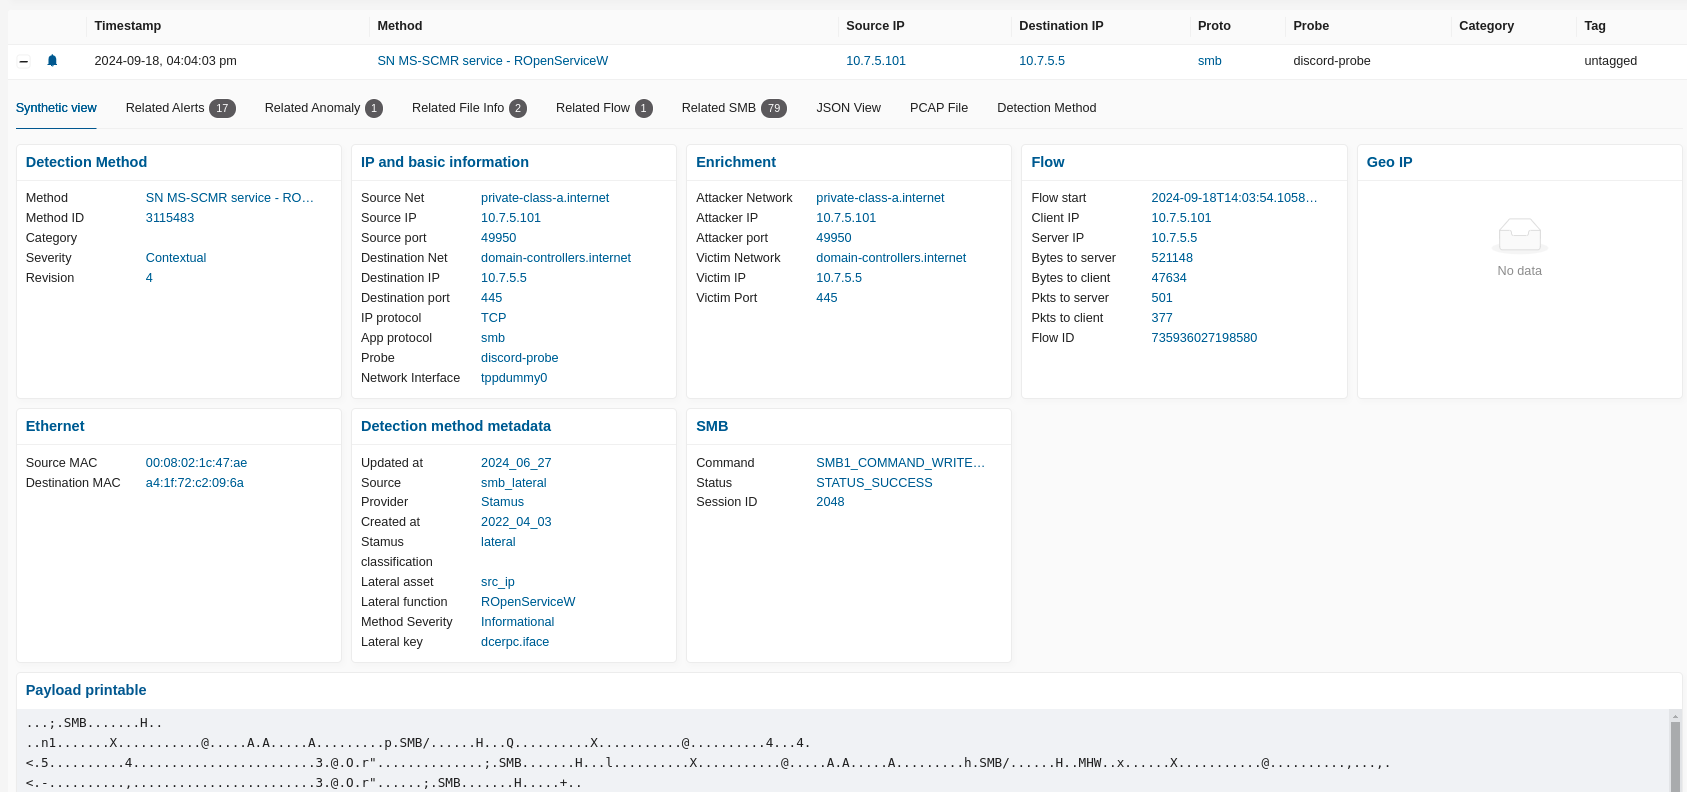Click Related Anomaly count badge

374,108
